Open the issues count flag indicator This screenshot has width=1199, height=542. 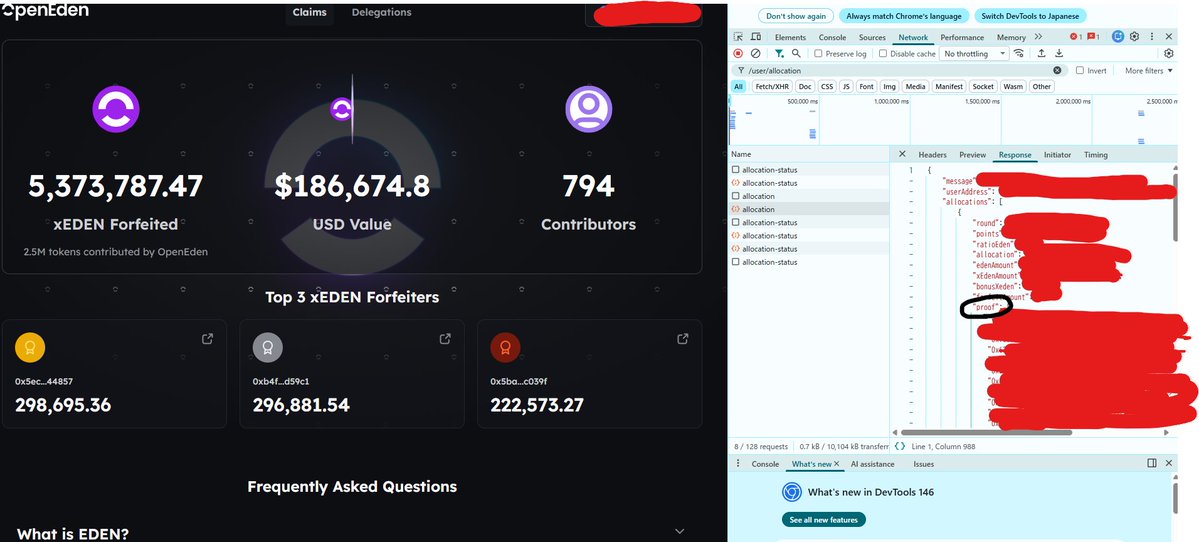pos(1093,37)
